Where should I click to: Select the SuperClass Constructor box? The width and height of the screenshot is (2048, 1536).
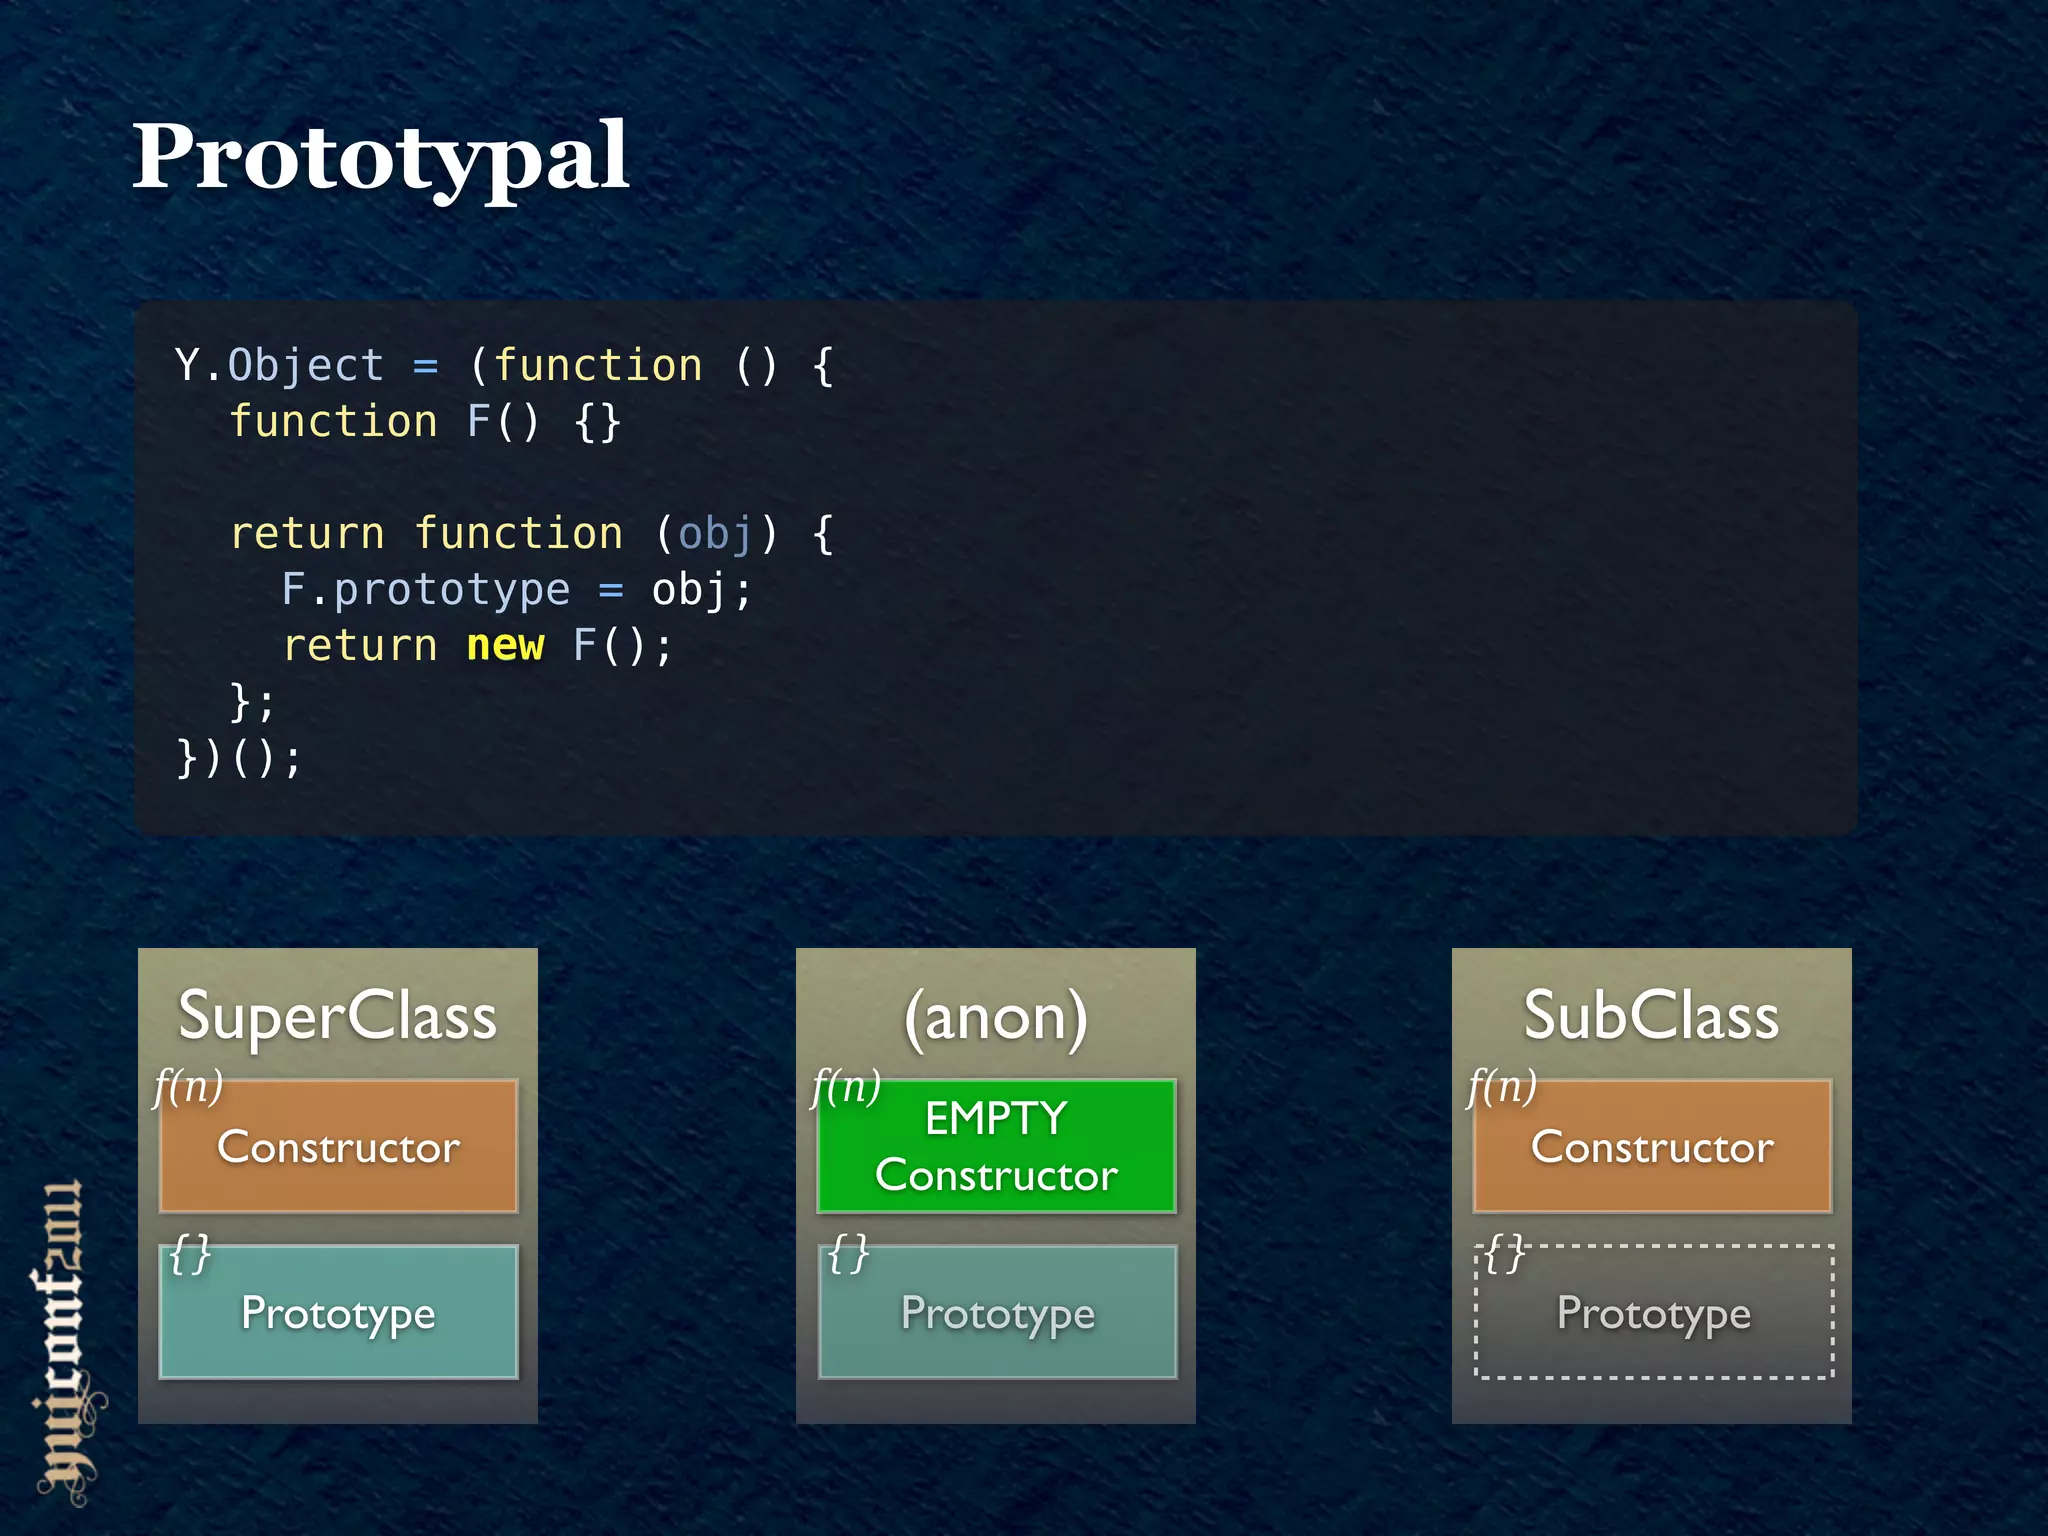339,1146
